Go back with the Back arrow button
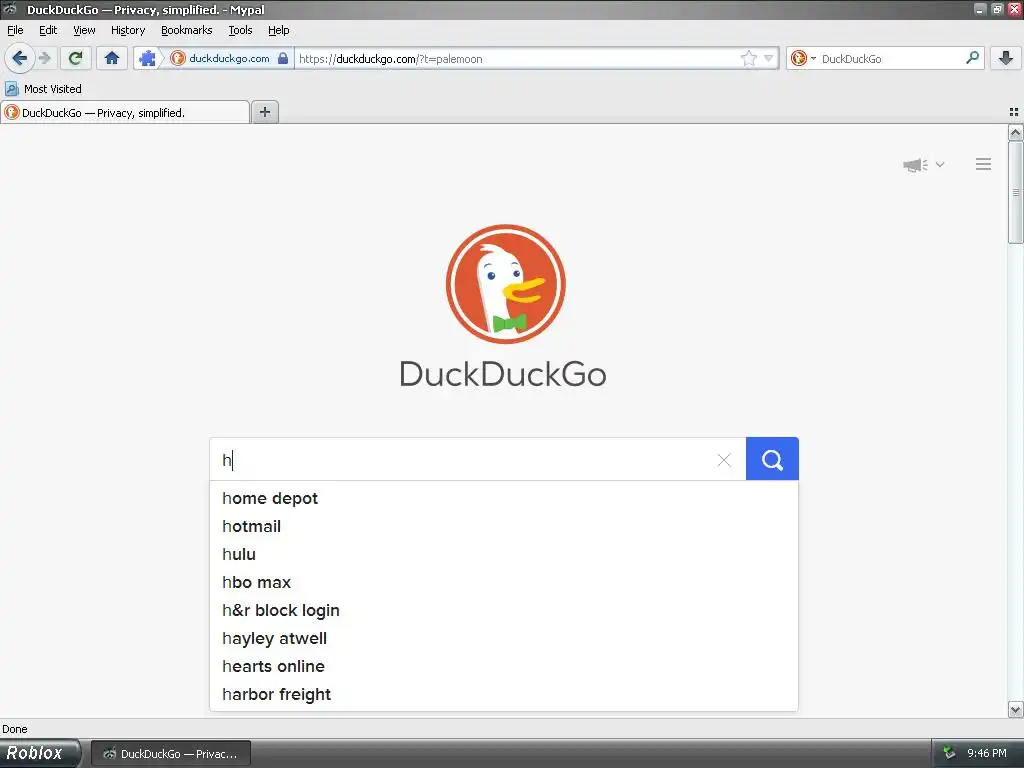The width and height of the screenshot is (1024, 768). pyautogui.click(x=20, y=58)
